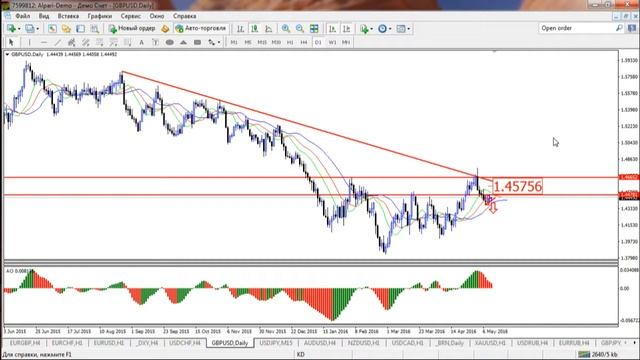Viewport: 640px width, 360px height.
Task: Expand the New Chart dropdown arrow
Action: point(19,29)
